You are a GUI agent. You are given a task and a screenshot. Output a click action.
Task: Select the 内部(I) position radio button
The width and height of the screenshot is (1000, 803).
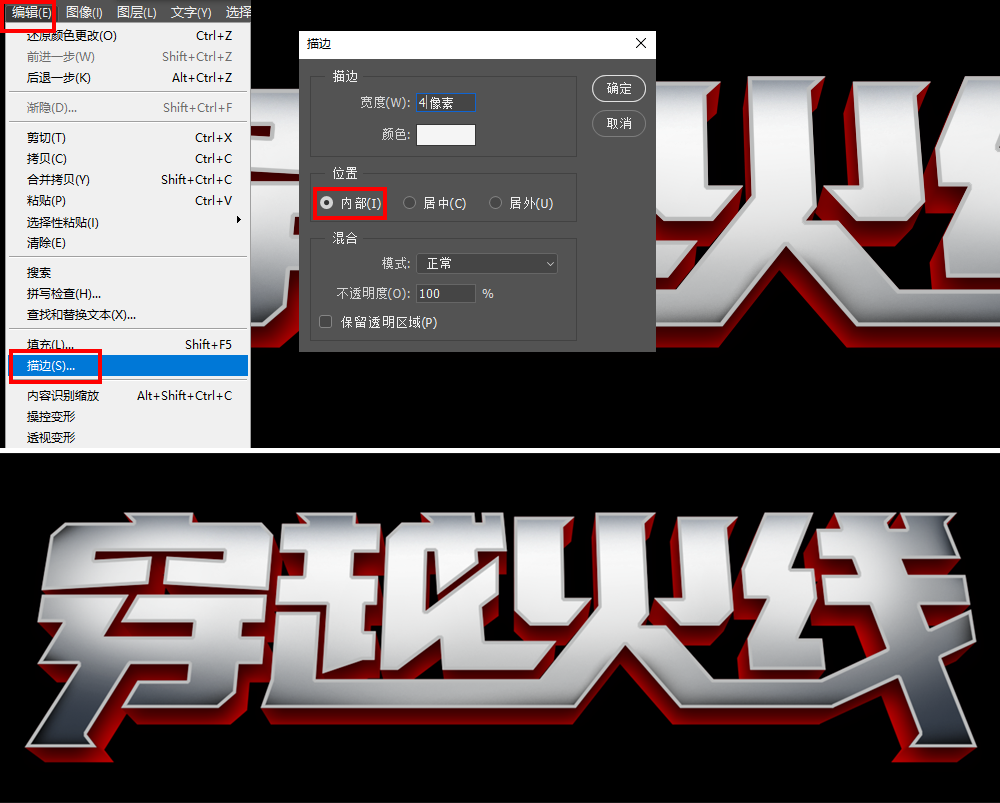click(x=327, y=203)
